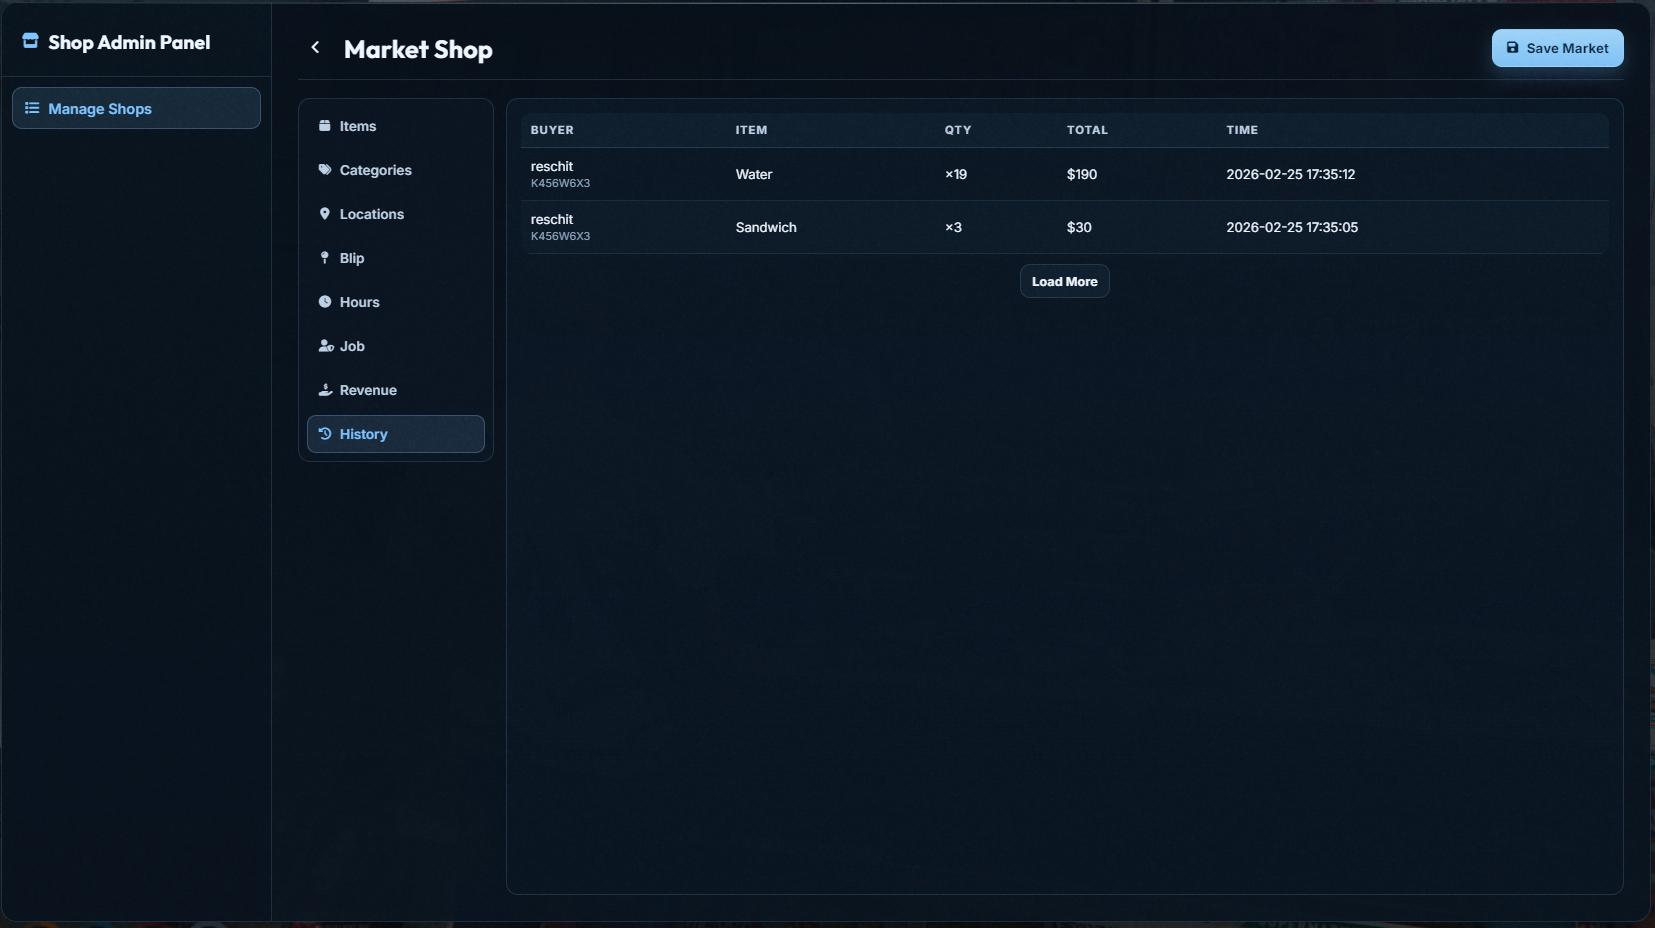This screenshot has height=928, width=1655.
Task: Open the Items section
Action: pyautogui.click(x=396, y=126)
